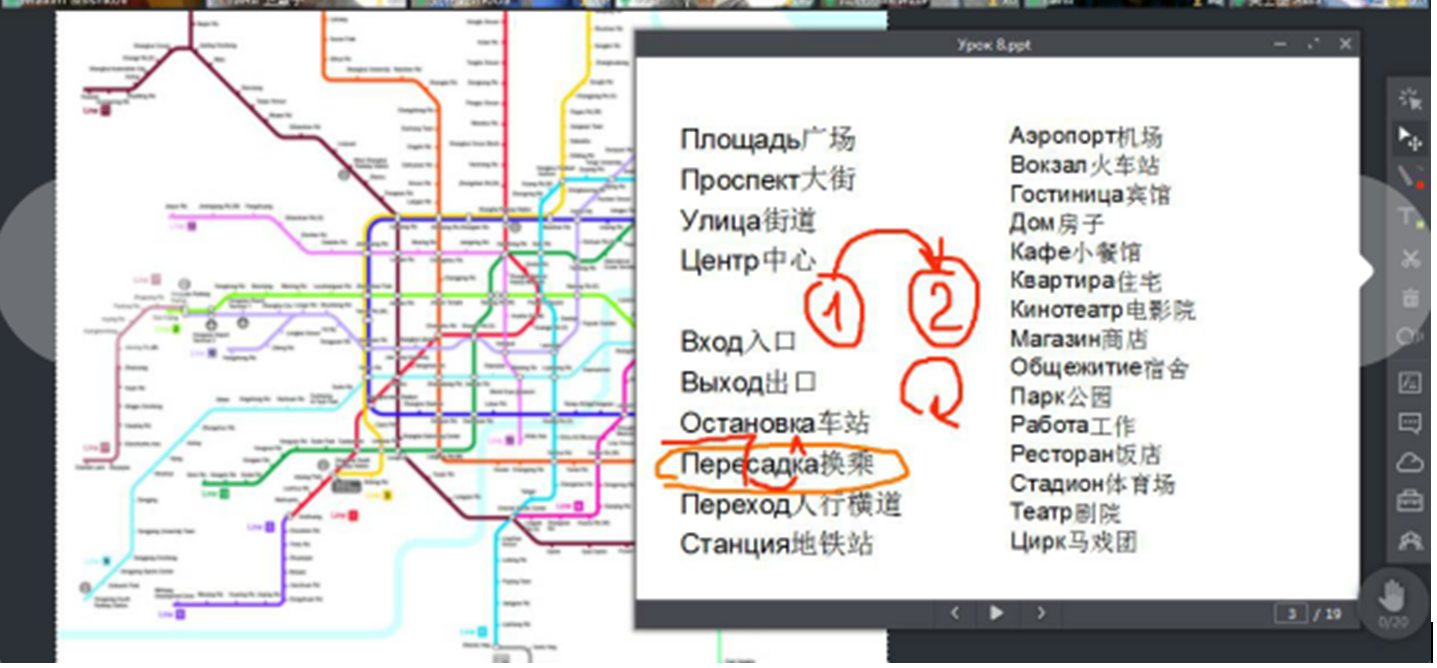The height and width of the screenshot is (668, 1437).
Task: Open the shapes tool icon
Action: [1410, 337]
